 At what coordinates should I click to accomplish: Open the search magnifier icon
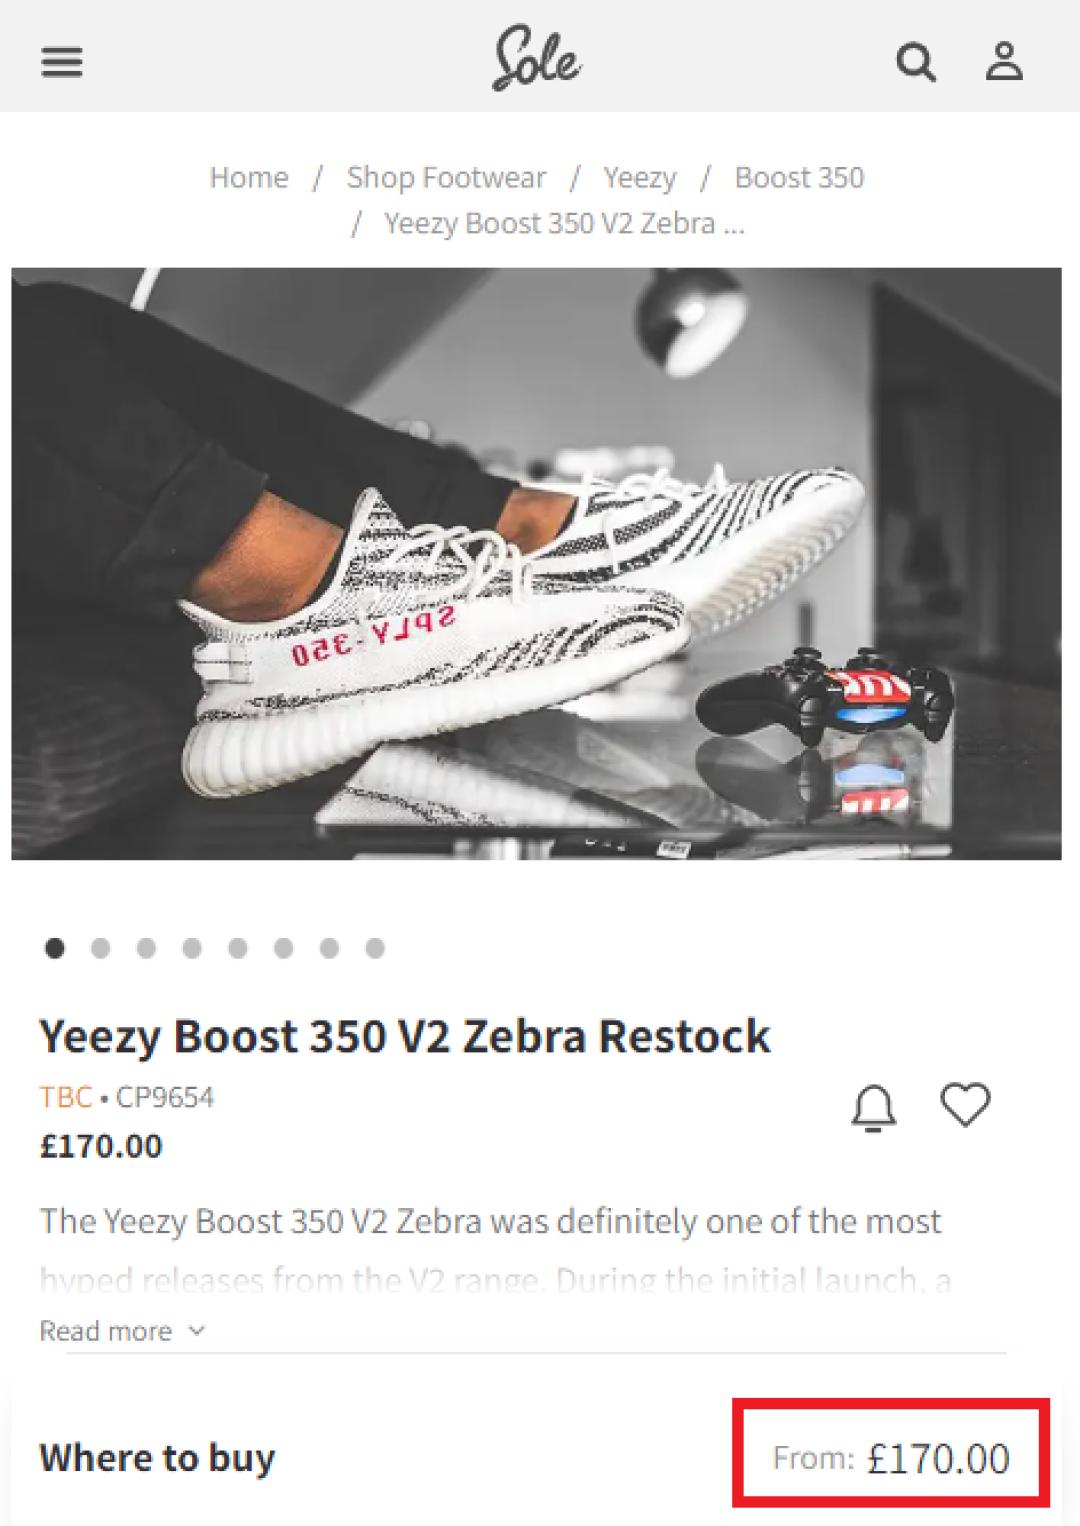click(916, 62)
